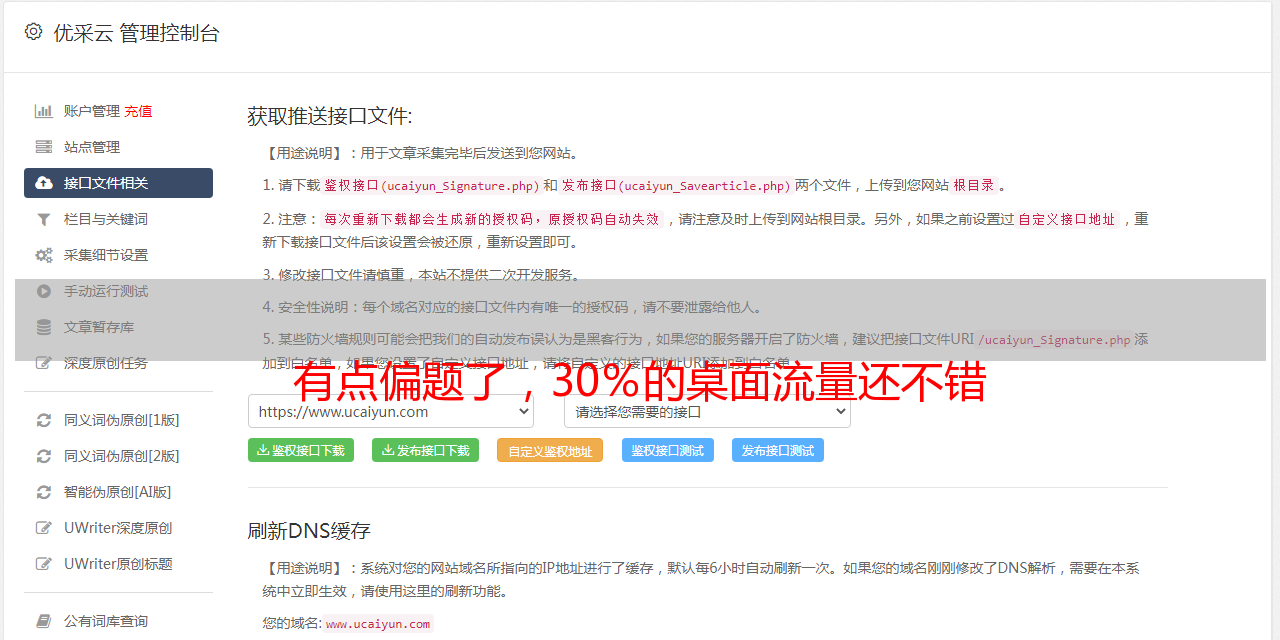Click the 鉴权接口(ucaiyun_Signature.php) code text
The image size is (1280, 640).
coord(431,185)
